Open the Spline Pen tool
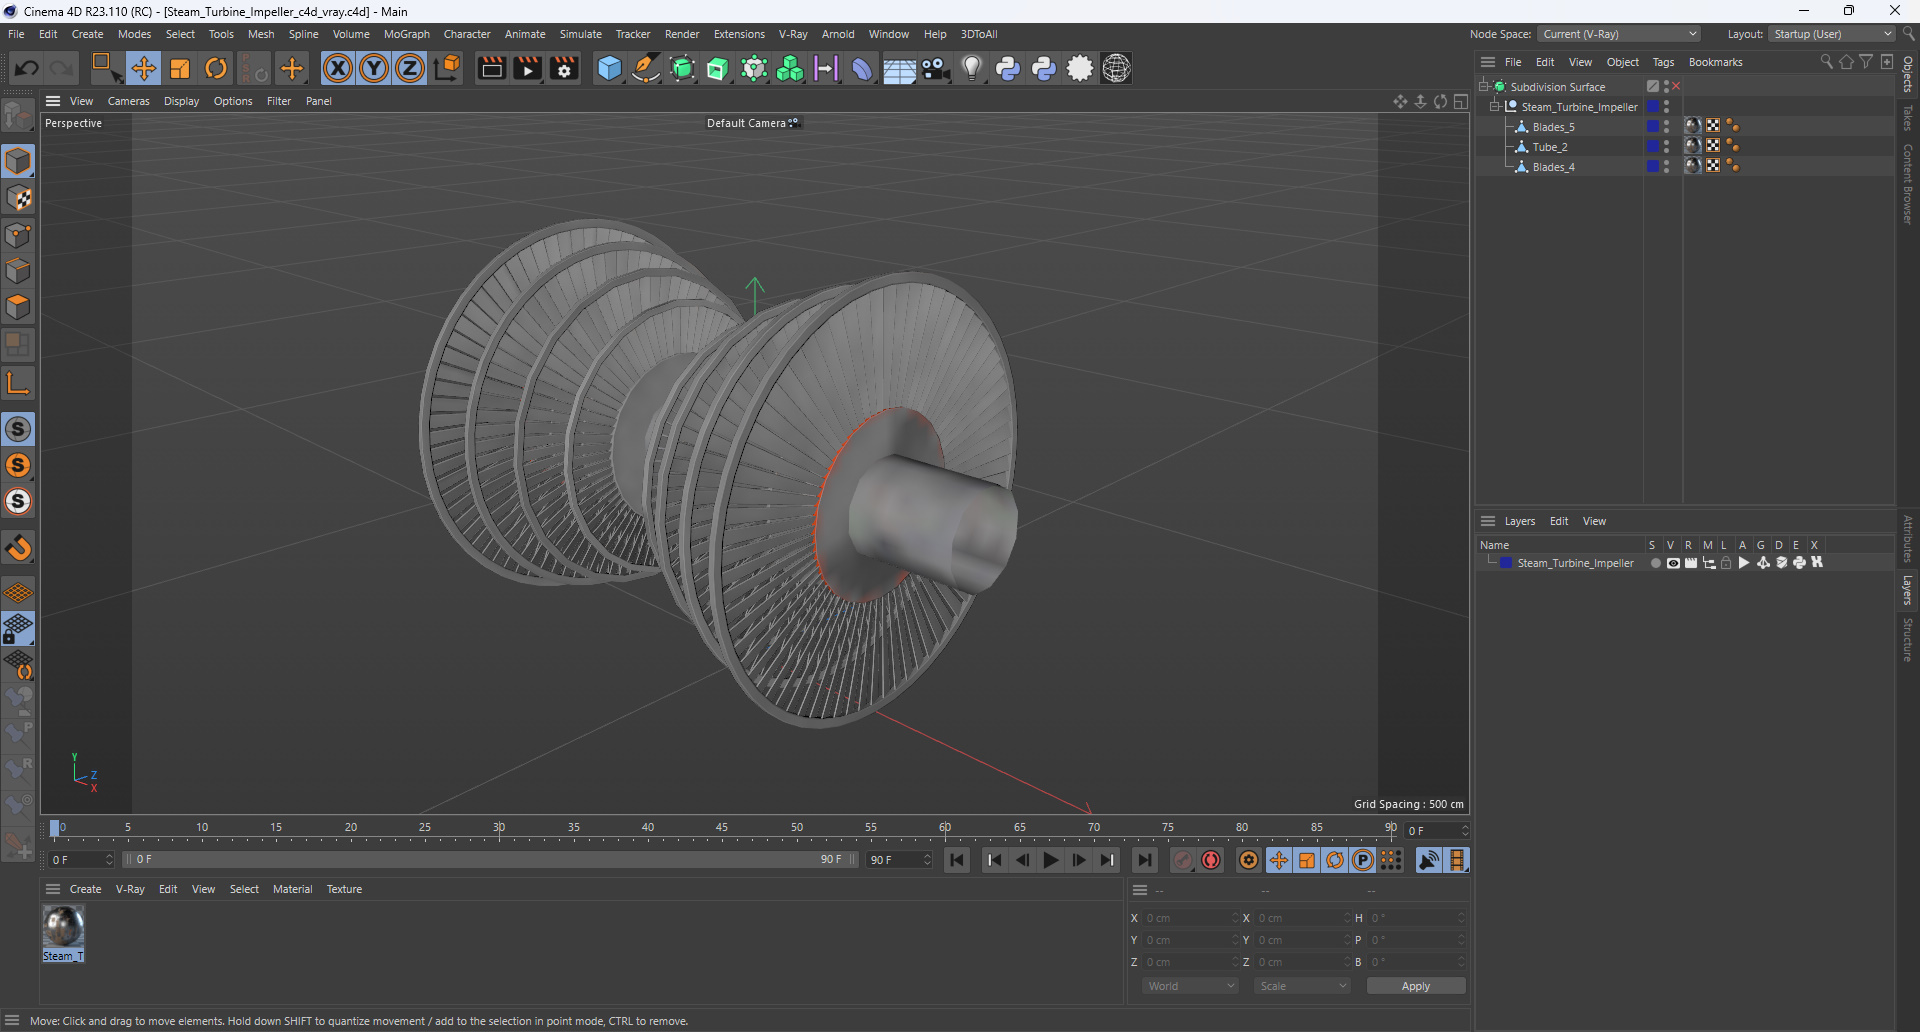Screen dimensions: 1920x1032 click(646, 68)
